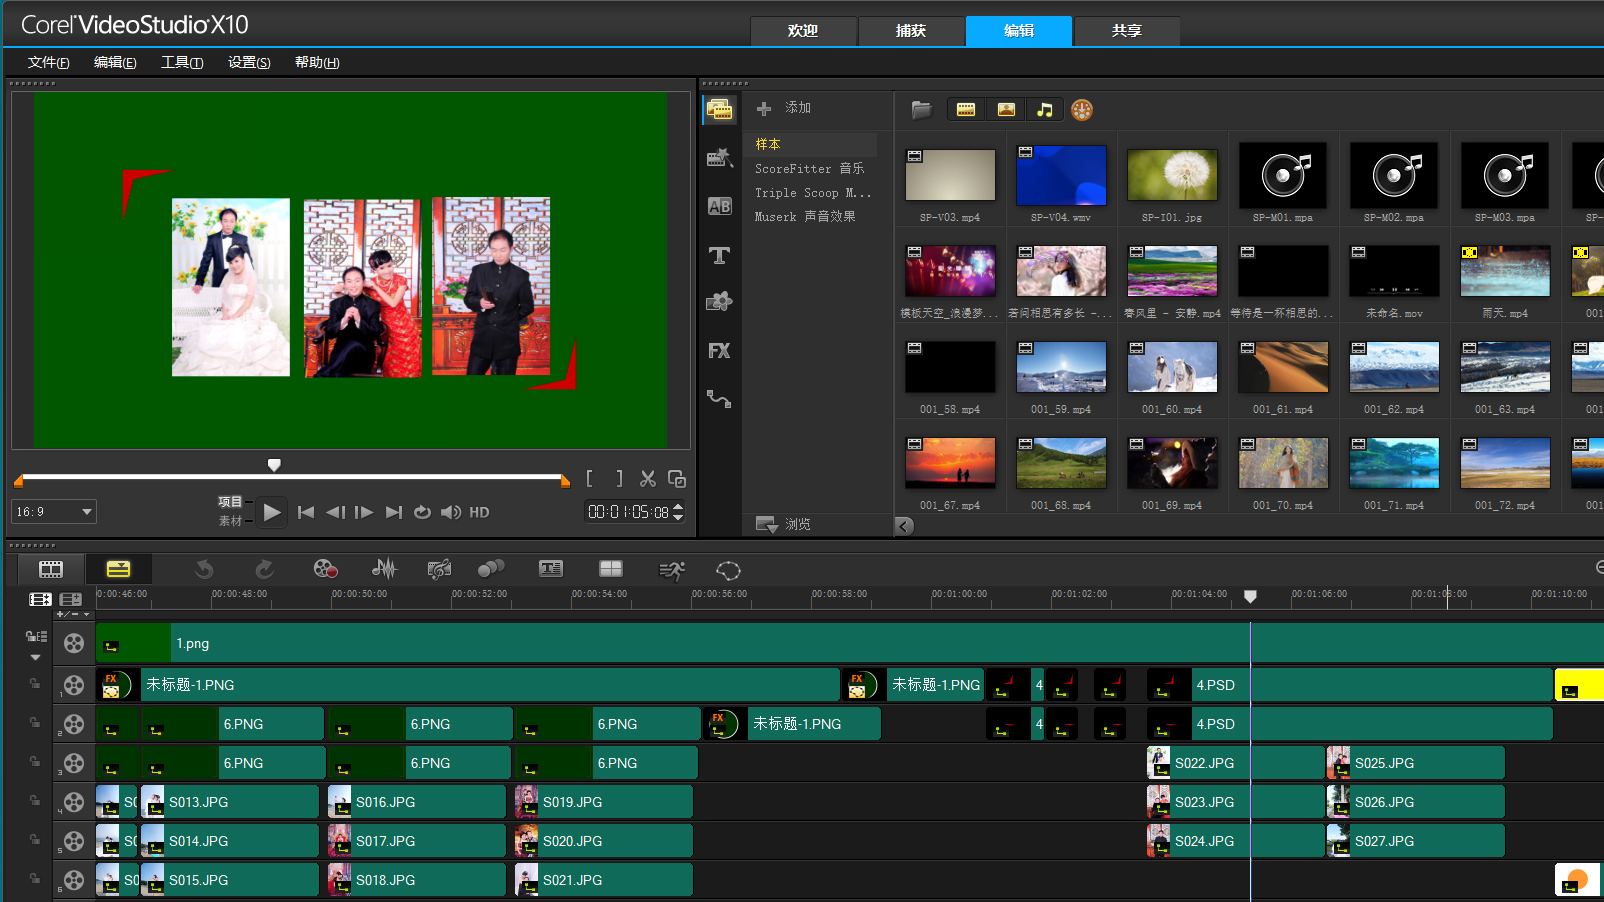Switch to 捕获 tab
Viewport: 1604px width, 902px height.
pyautogui.click(x=911, y=31)
